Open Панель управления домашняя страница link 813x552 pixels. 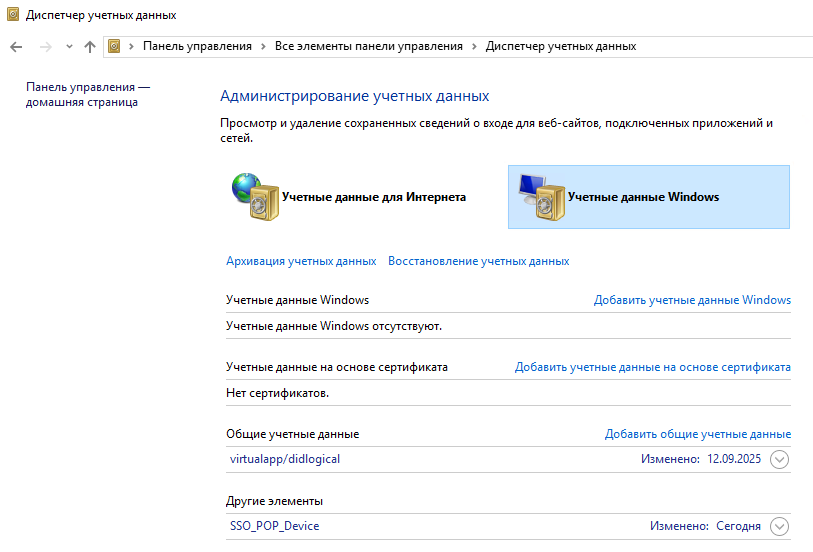87,94
